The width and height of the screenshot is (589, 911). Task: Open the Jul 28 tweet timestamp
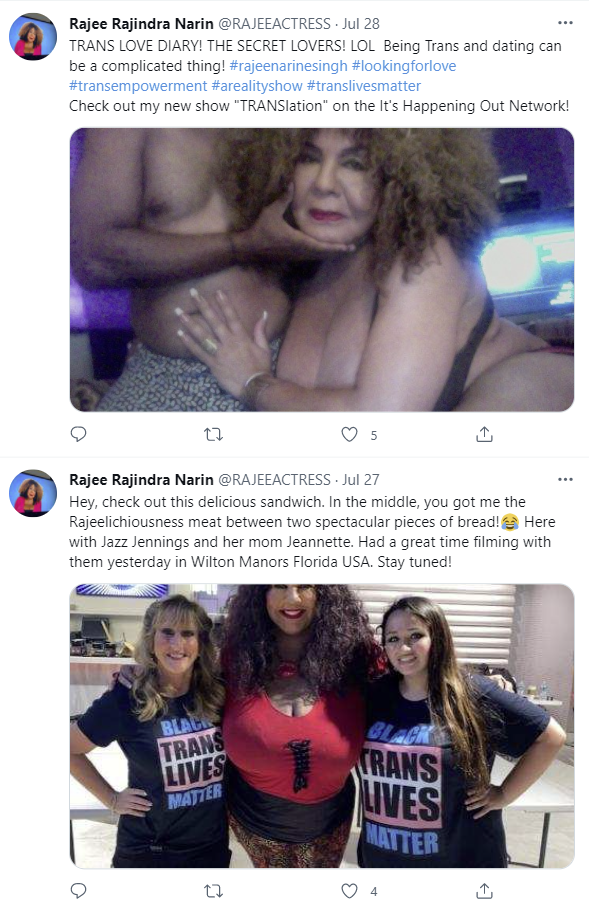click(x=361, y=24)
